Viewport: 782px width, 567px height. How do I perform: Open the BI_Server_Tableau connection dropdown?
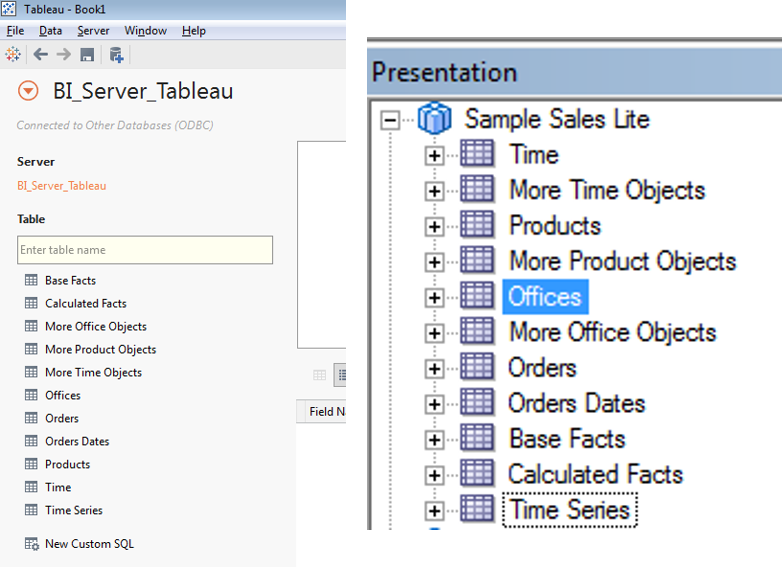point(28,92)
